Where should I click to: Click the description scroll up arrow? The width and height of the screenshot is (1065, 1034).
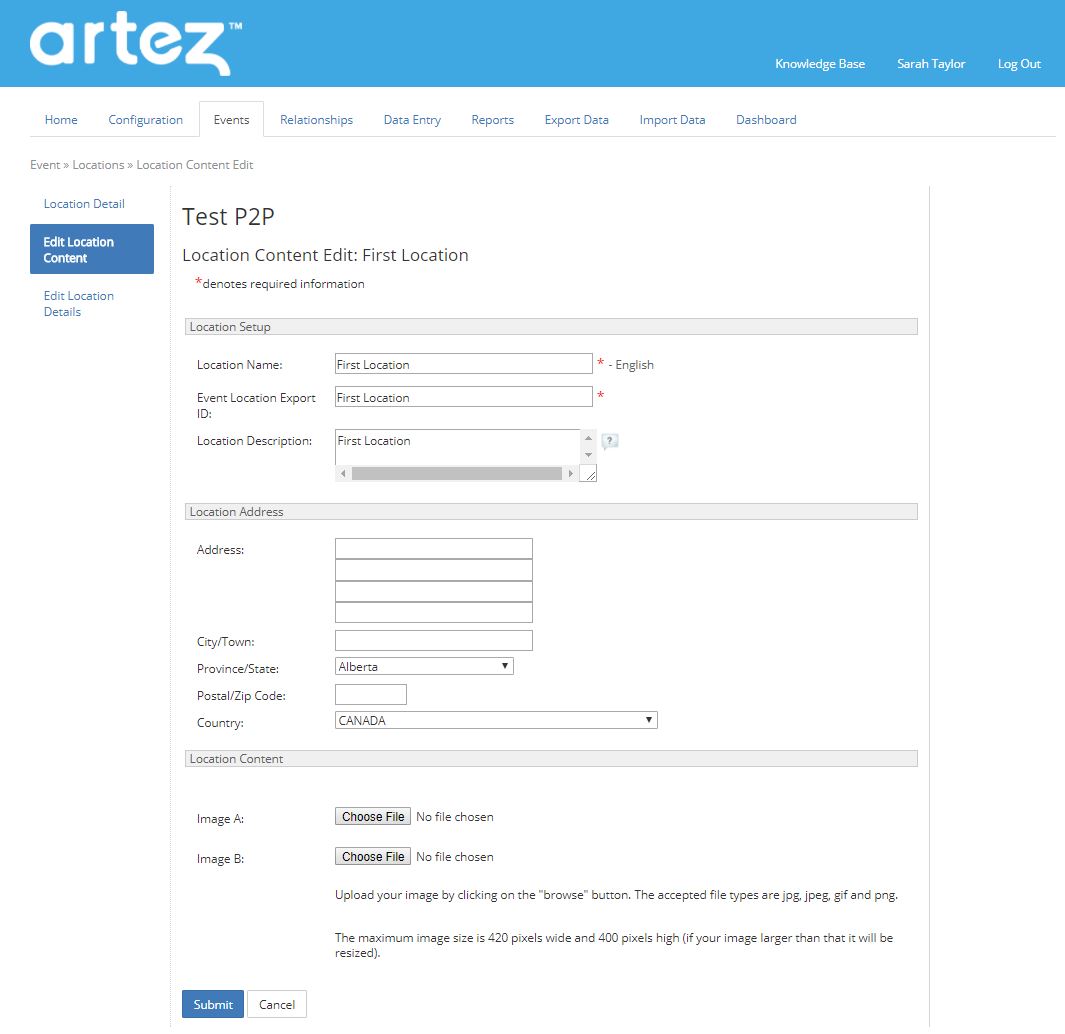pyautogui.click(x=588, y=437)
